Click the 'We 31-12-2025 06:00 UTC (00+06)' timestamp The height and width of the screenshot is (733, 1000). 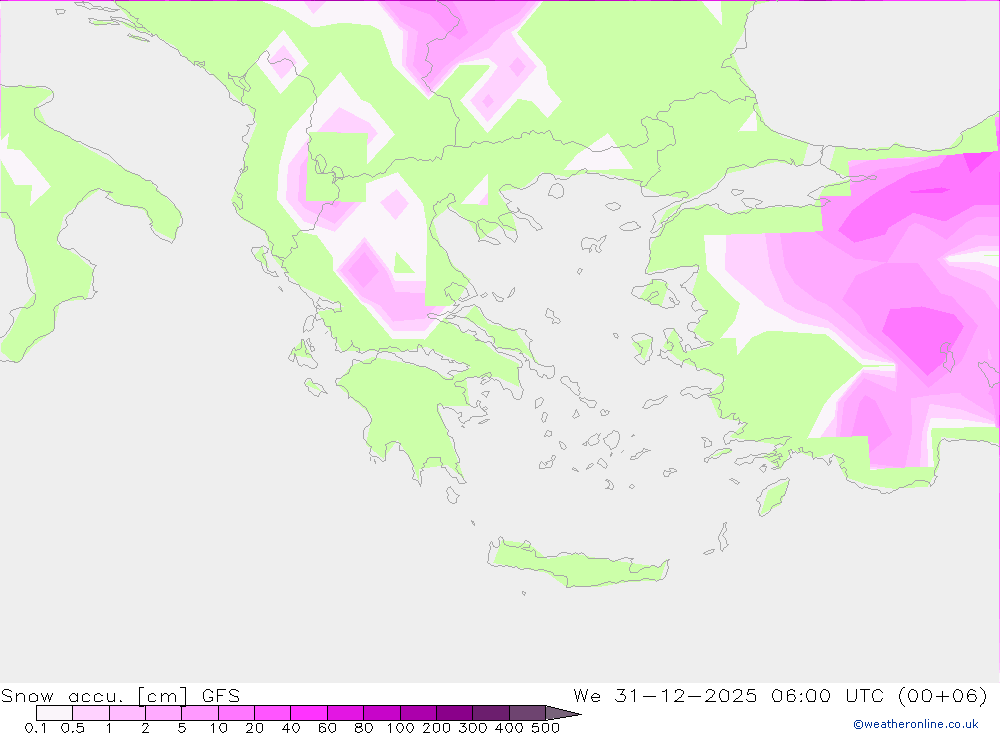click(x=781, y=695)
